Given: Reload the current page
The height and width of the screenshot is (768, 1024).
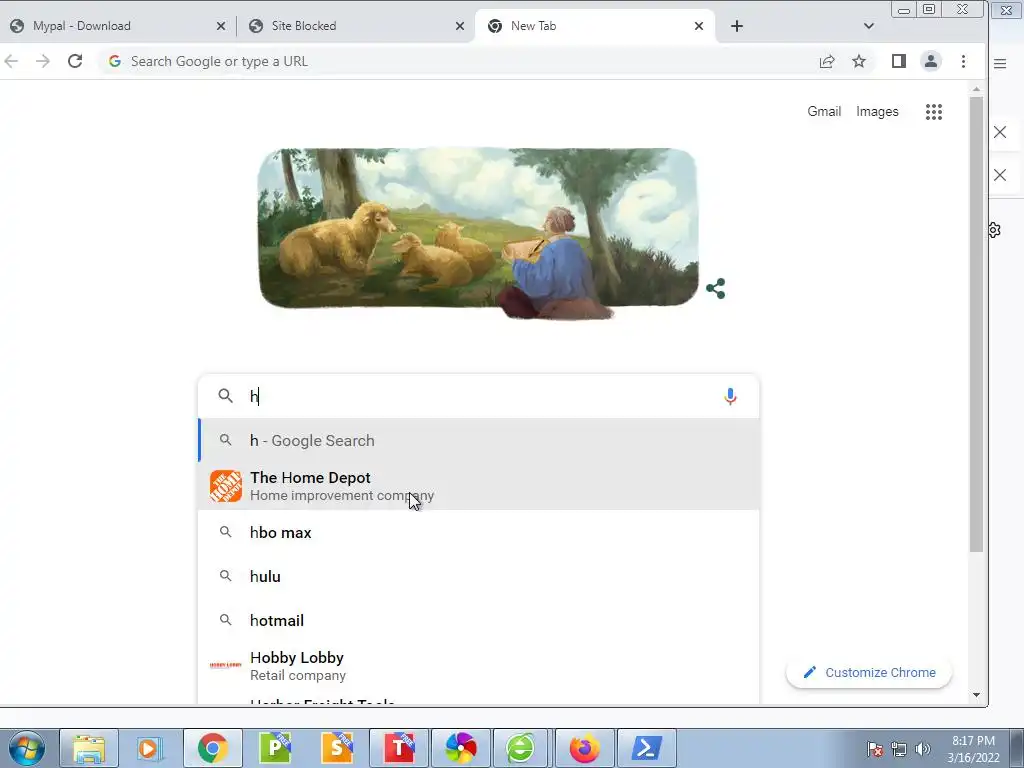Looking at the screenshot, I should (x=75, y=61).
